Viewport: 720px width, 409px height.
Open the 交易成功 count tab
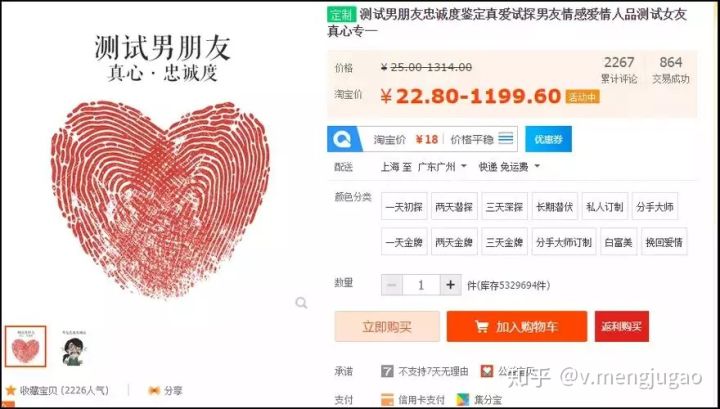(x=671, y=69)
